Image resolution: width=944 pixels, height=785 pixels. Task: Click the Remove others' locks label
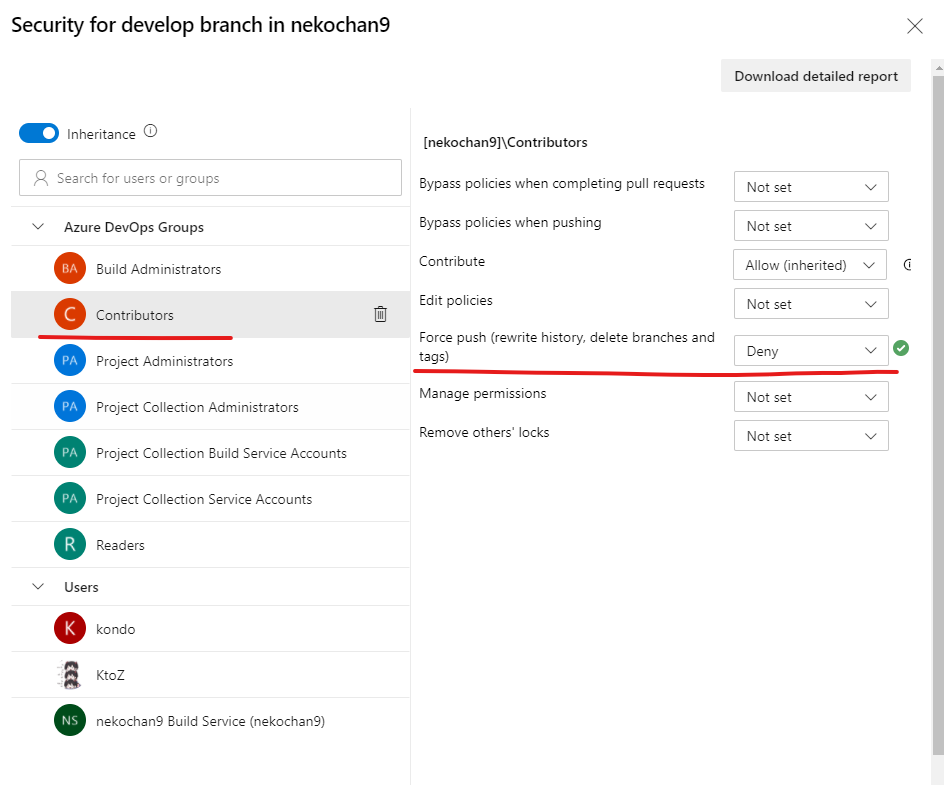pos(484,432)
